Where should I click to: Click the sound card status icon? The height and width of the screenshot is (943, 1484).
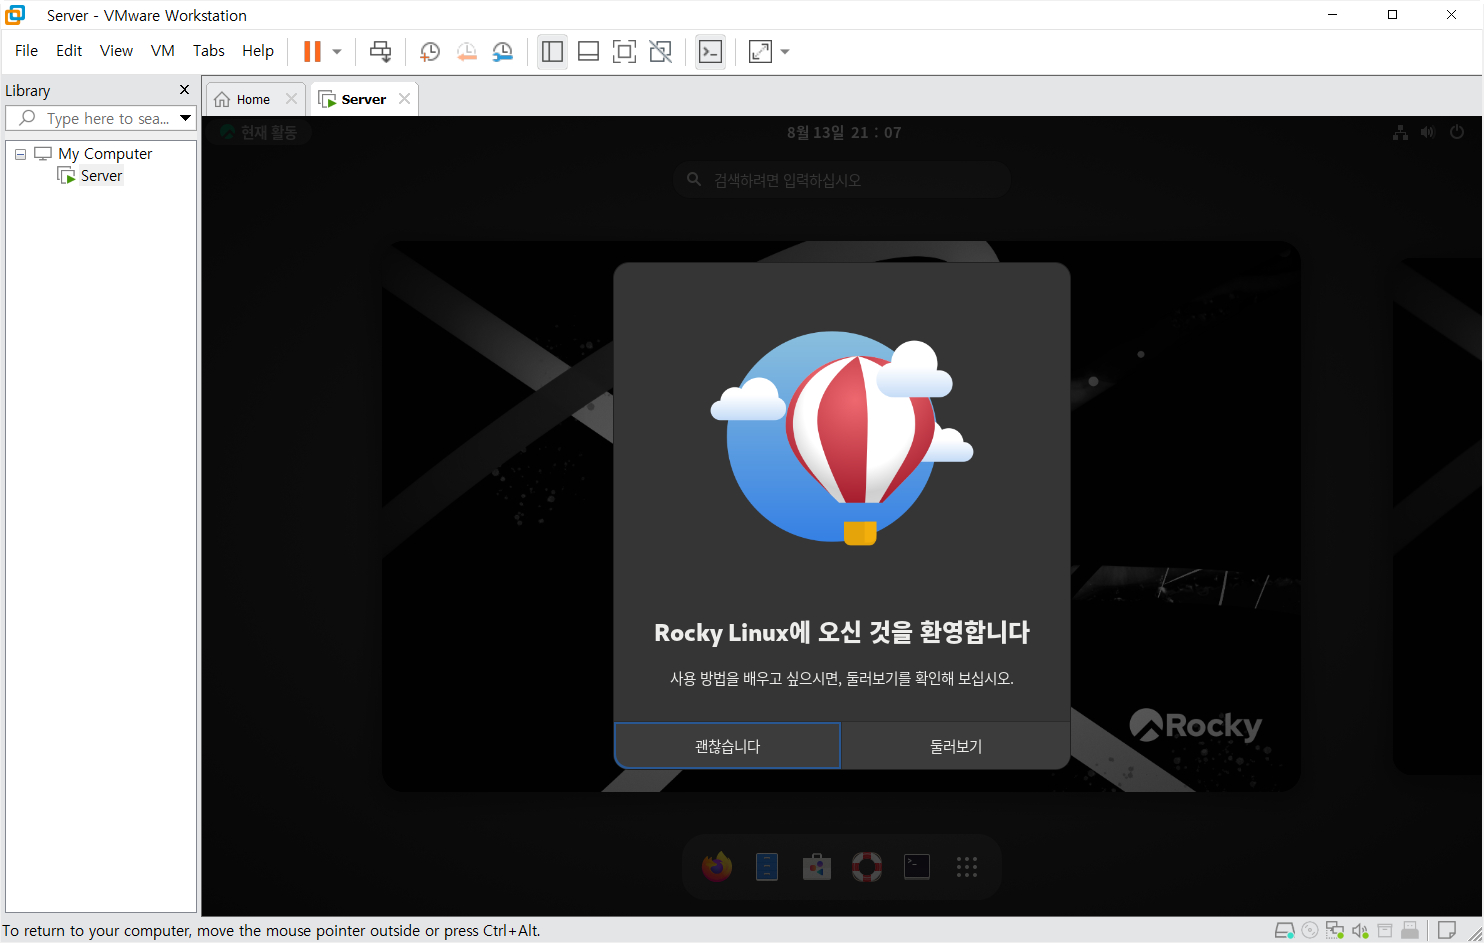point(1360,931)
